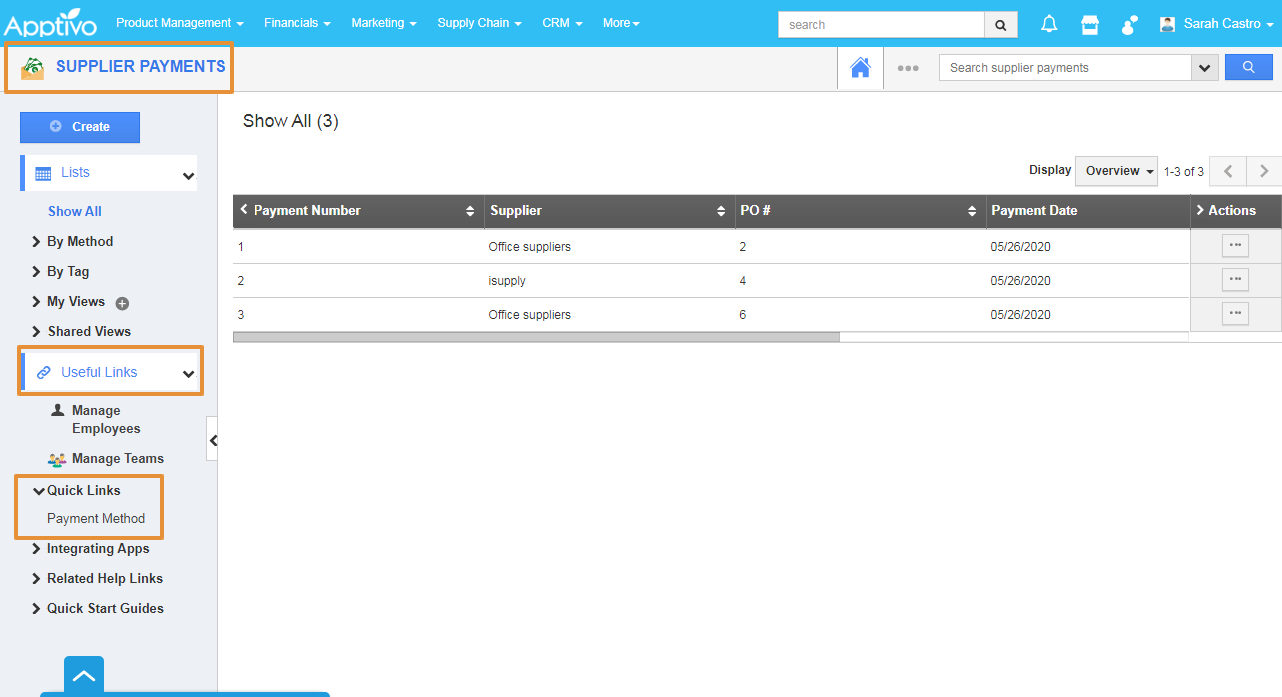Open the Financials menu
1282x697 pixels.
point(297,23)
